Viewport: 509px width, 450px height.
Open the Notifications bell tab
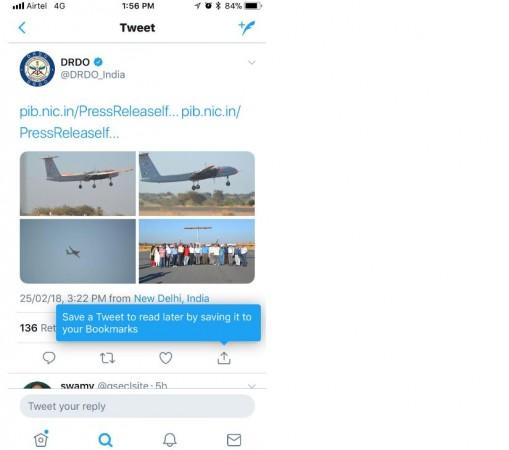click(170, 440)
